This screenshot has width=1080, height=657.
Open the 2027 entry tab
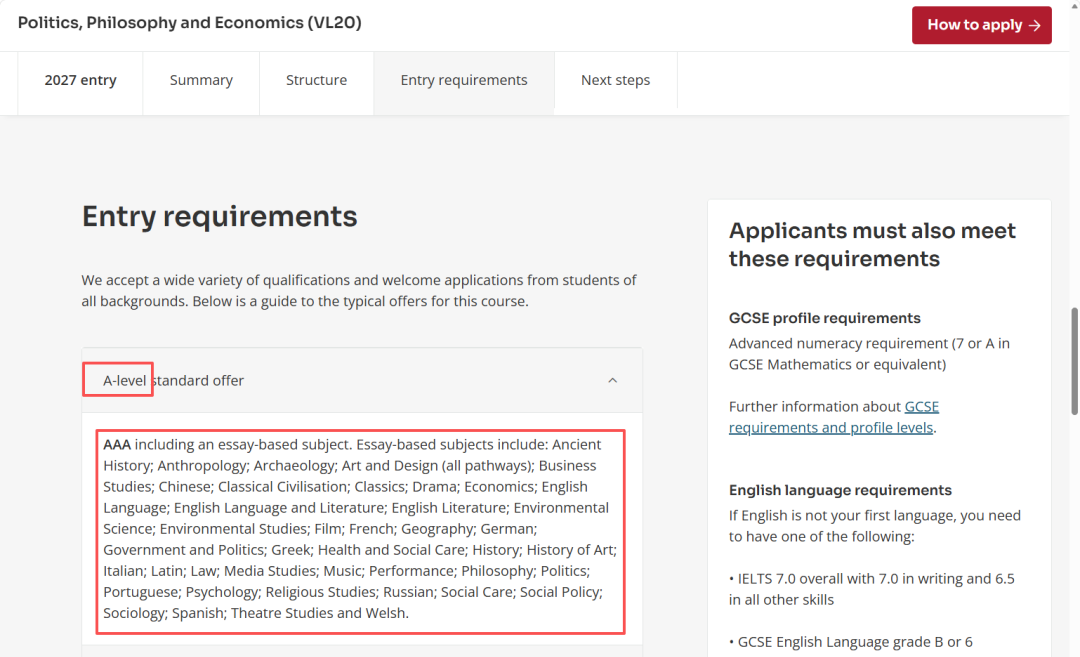pyautogui.click(x=81, y=81)
